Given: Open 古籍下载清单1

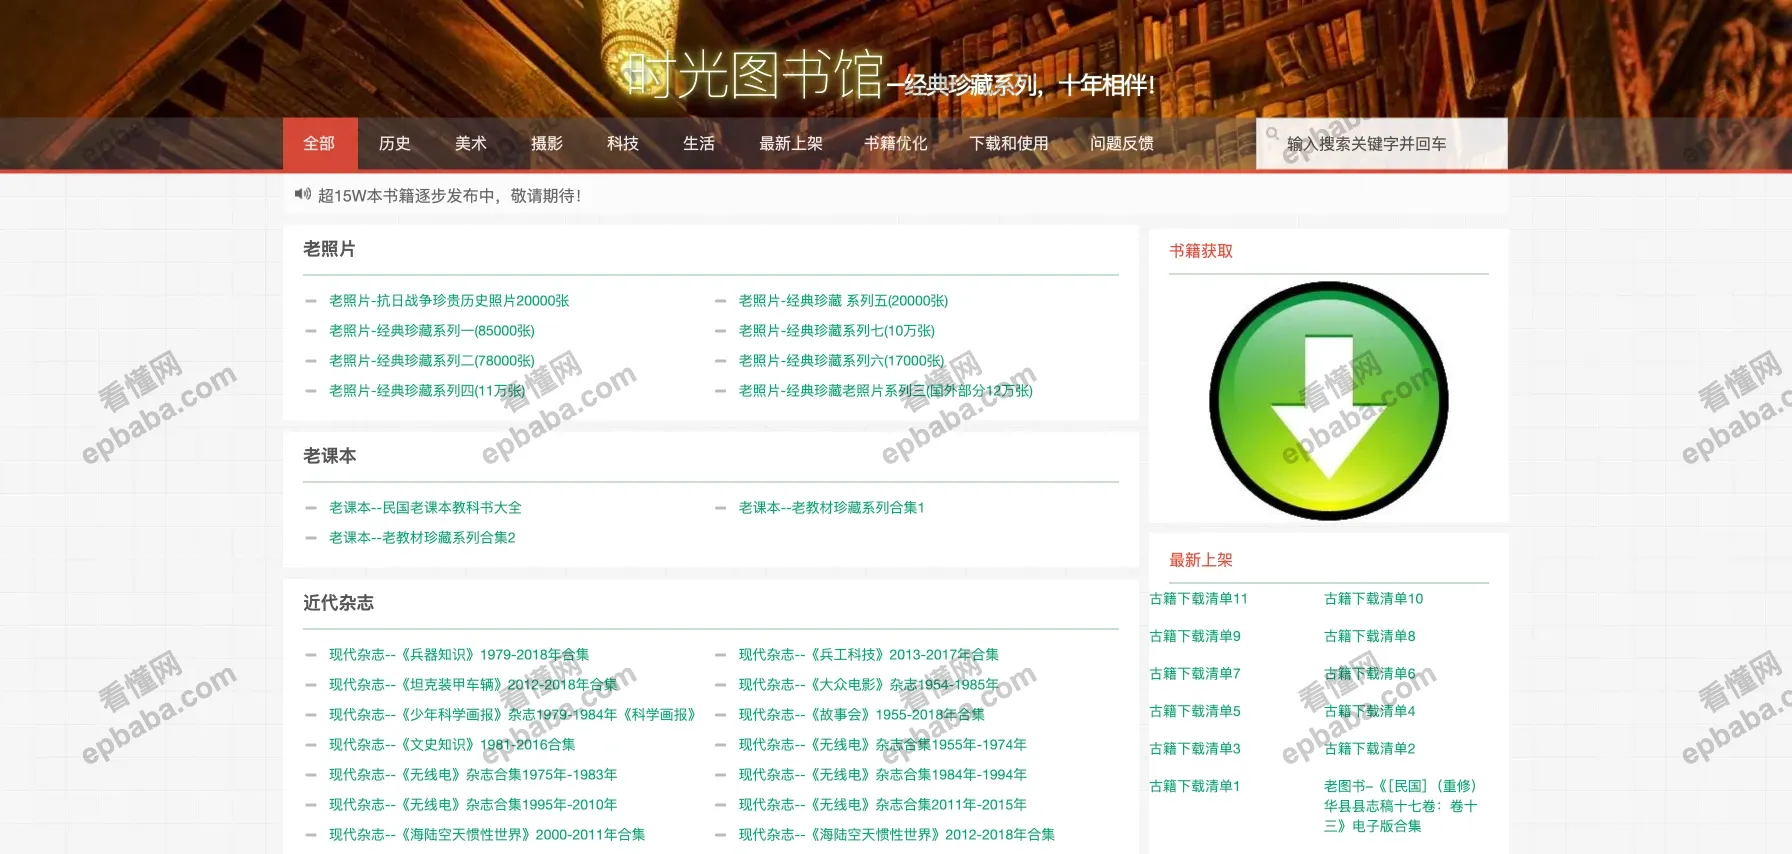Looking at the screenshot, I should tap(1195, 786).
